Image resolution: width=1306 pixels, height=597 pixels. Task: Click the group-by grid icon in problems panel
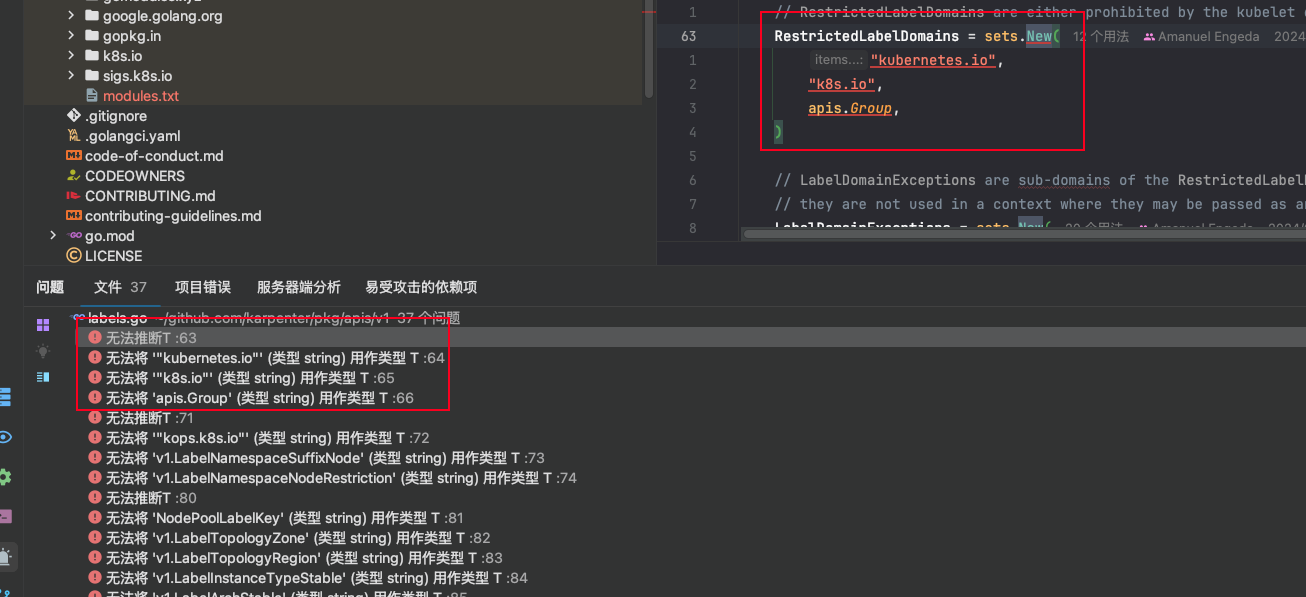pos(43,325)
